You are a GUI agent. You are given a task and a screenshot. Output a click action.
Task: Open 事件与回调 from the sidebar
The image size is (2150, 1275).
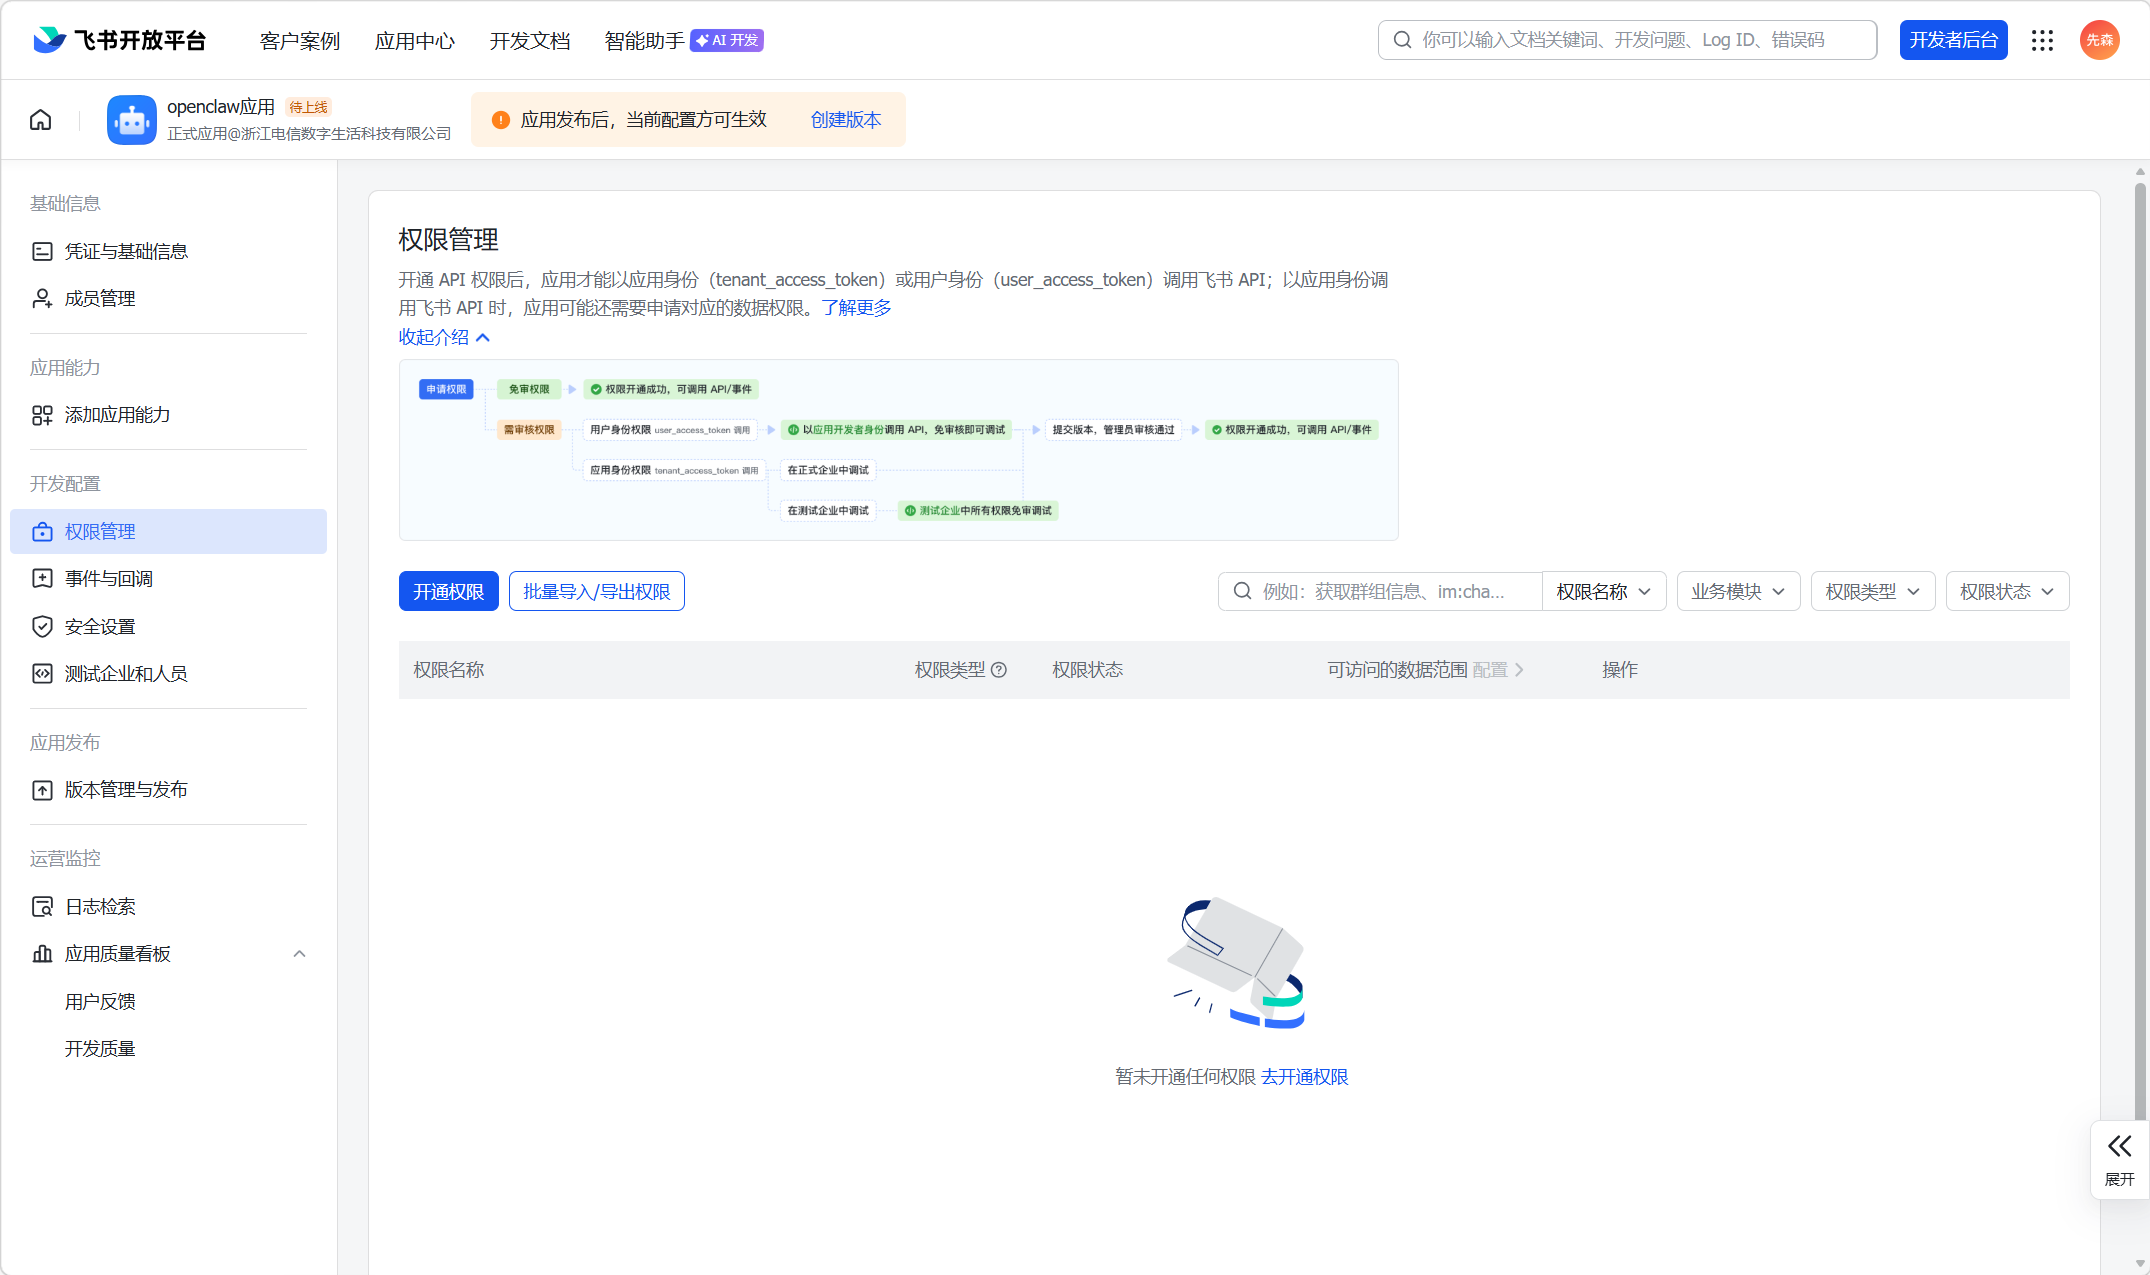109,579
